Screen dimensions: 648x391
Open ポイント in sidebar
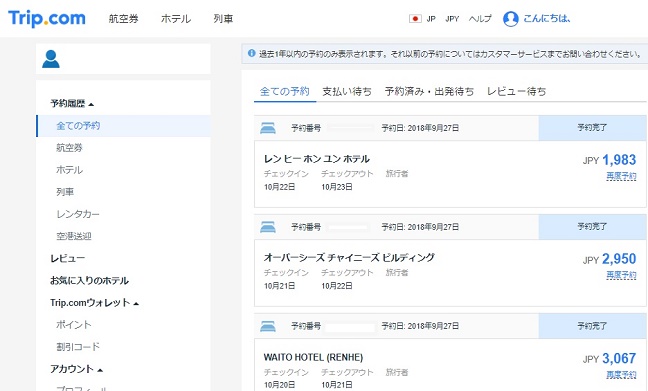click(x=74, y=325)
